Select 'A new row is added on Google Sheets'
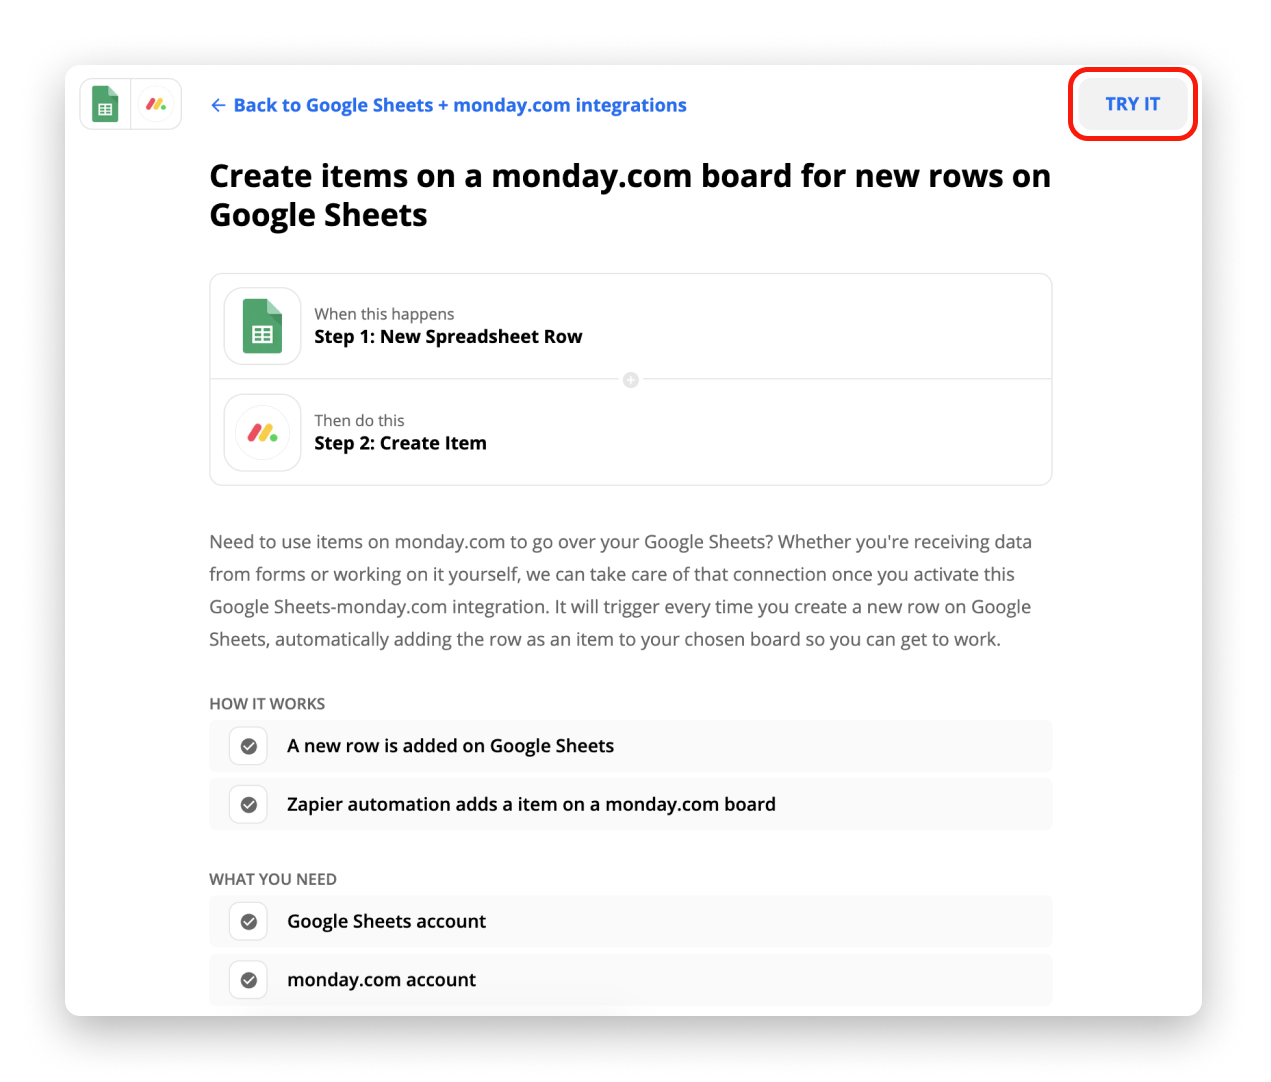1271x1082 pixels. pyautogui.click(x=451, y=746)
